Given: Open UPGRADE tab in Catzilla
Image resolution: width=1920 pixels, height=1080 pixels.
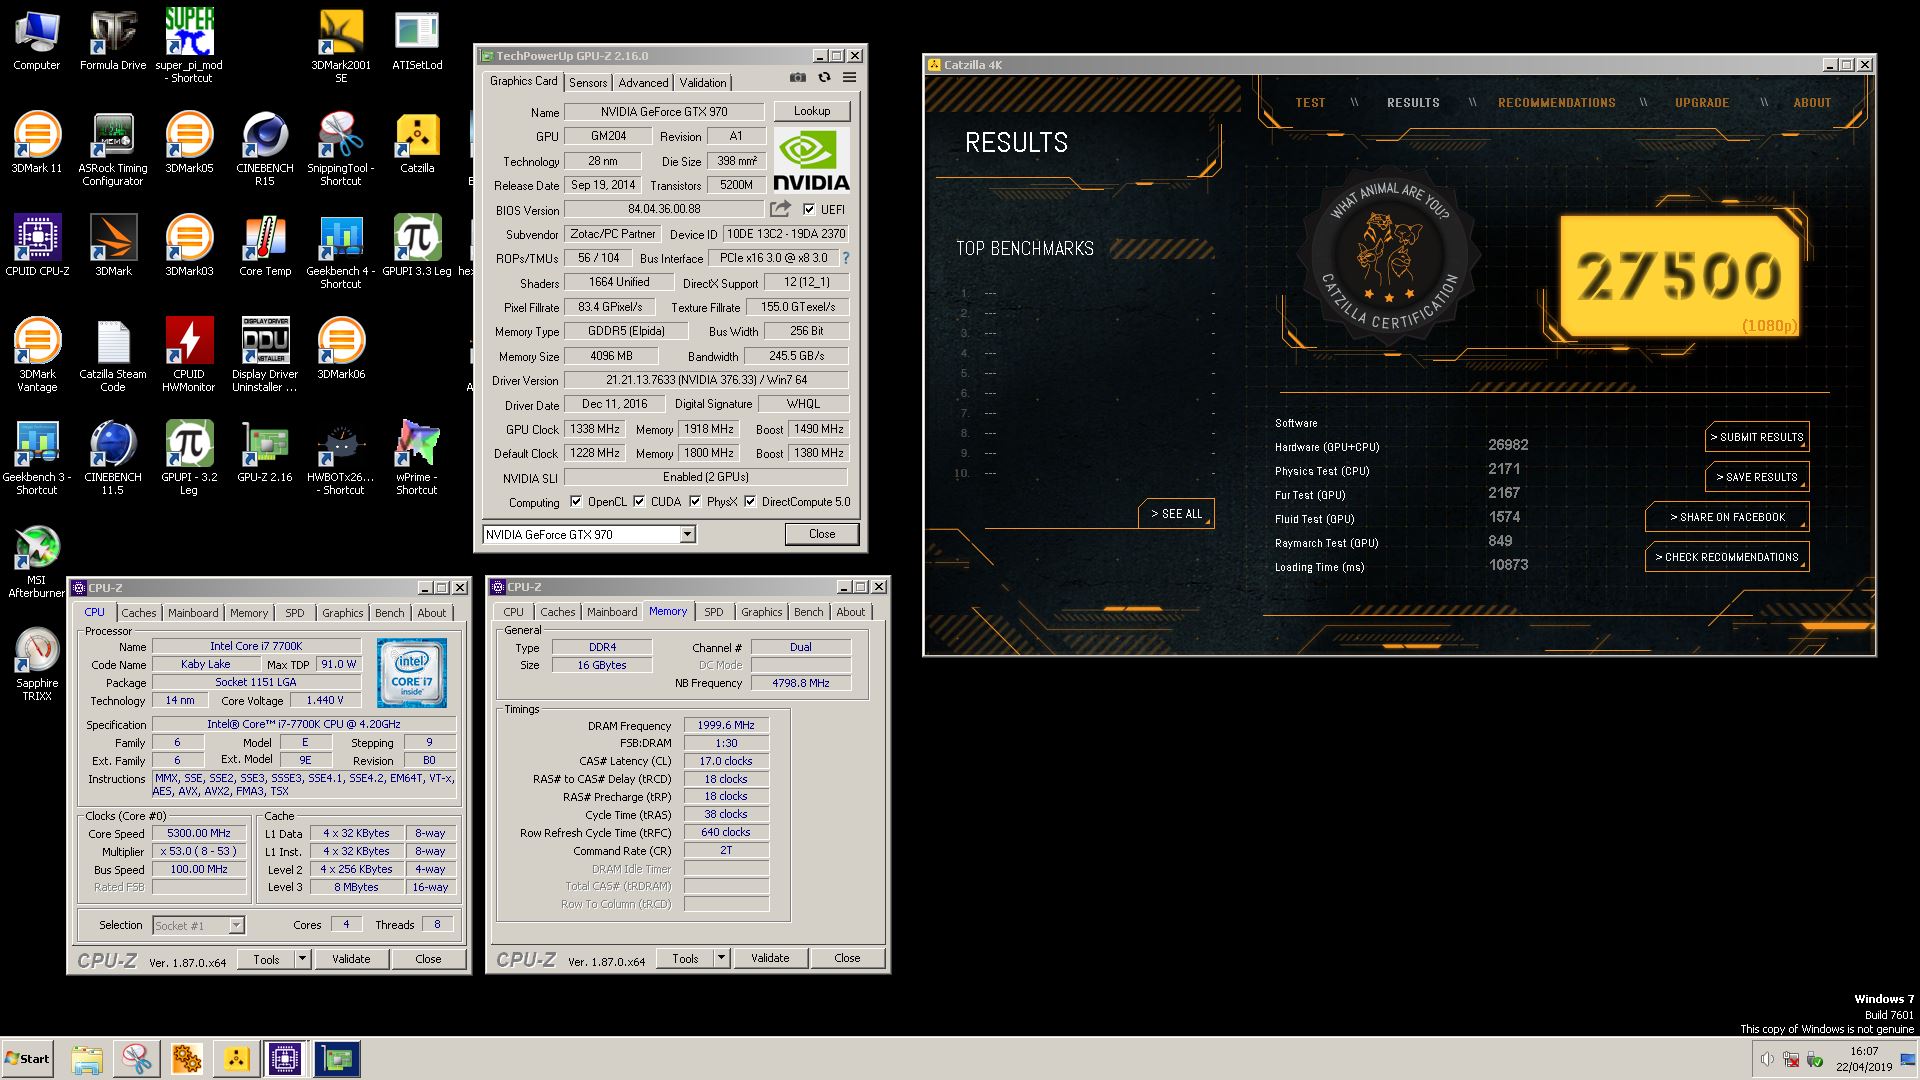Looking at the screenshot, I should click(1702, 103).
